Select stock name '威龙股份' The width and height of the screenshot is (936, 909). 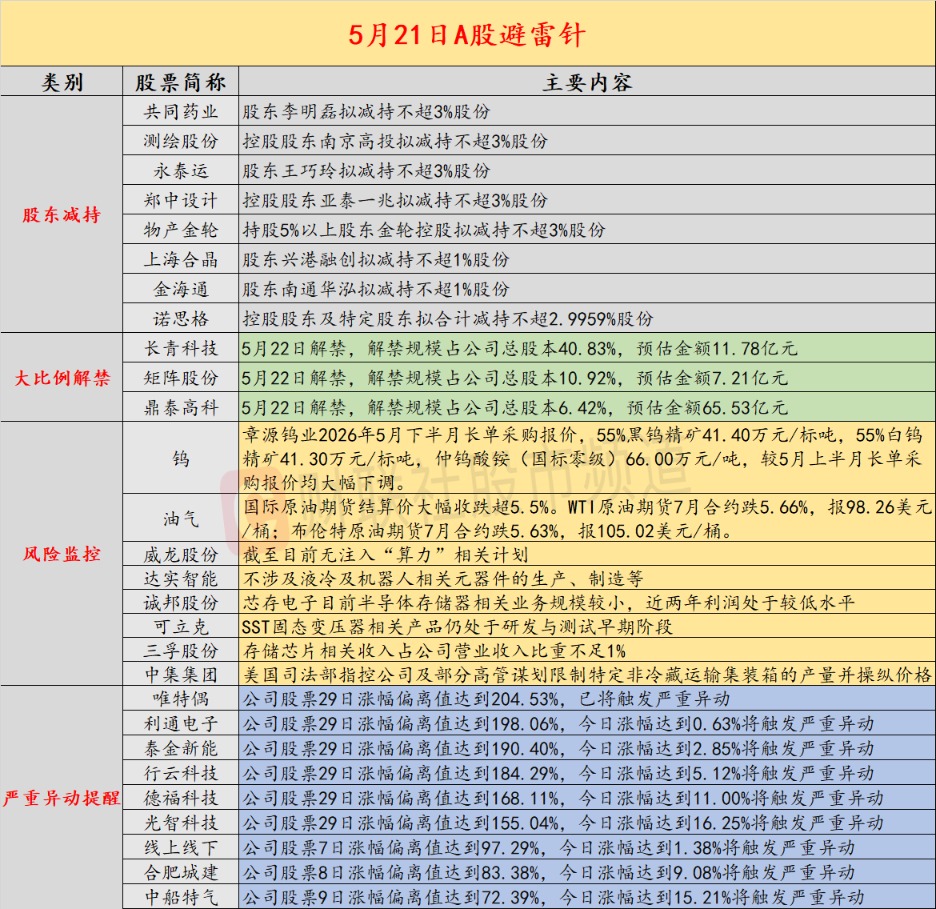tap(180, 554)
